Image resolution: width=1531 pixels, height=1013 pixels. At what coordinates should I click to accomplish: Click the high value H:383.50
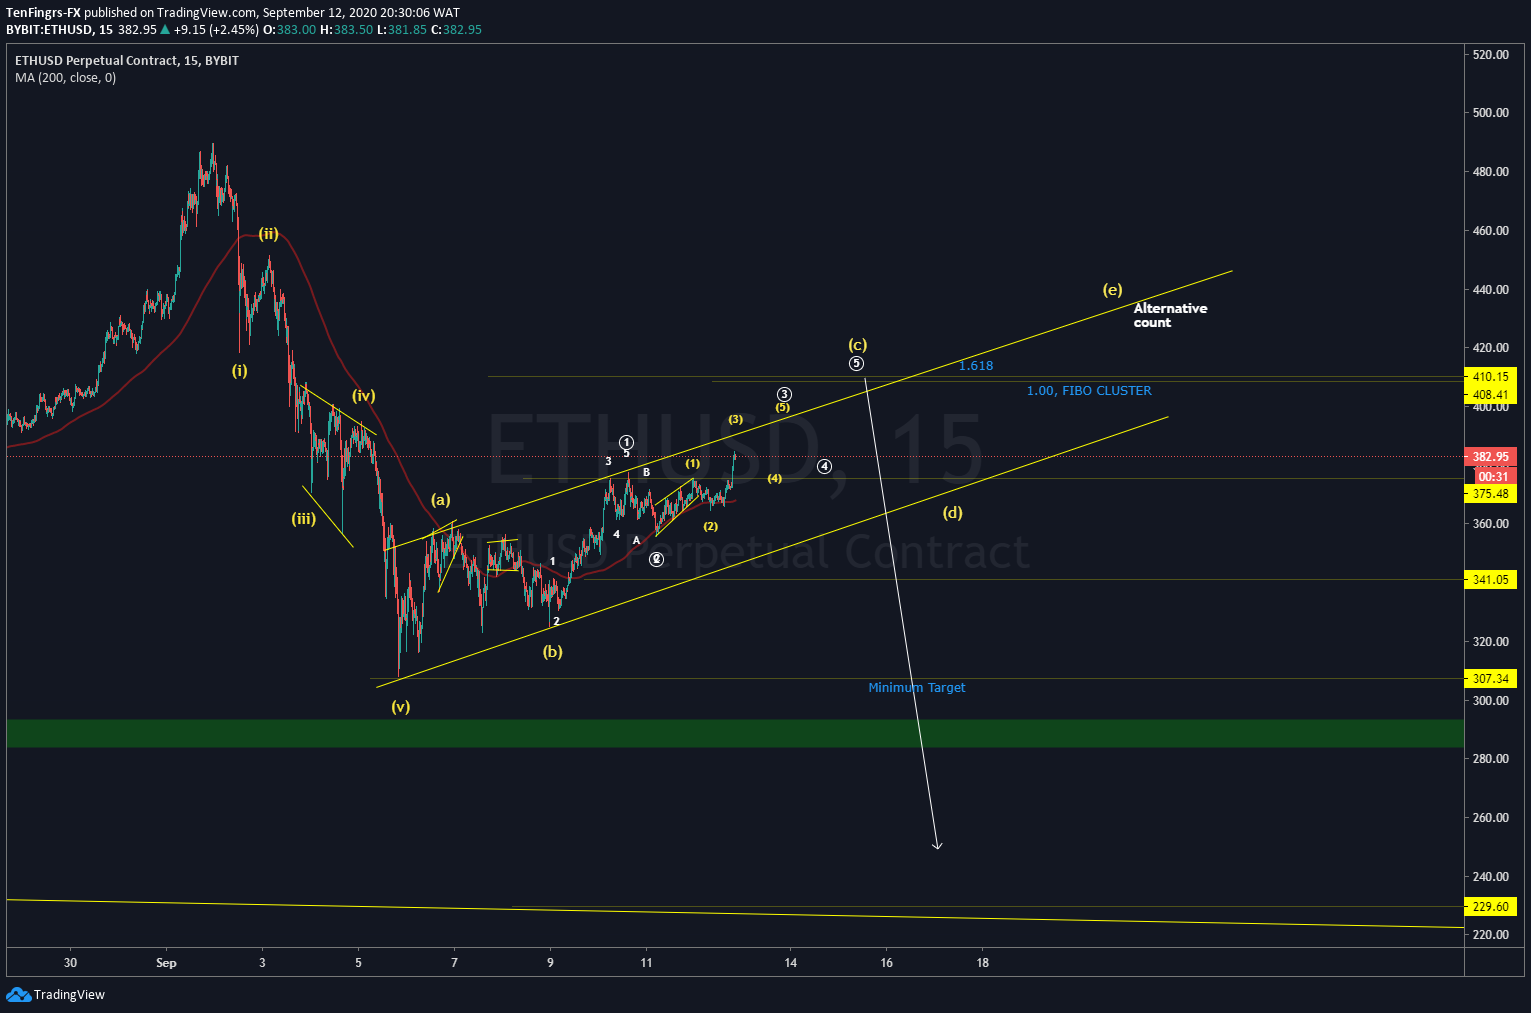346,30
